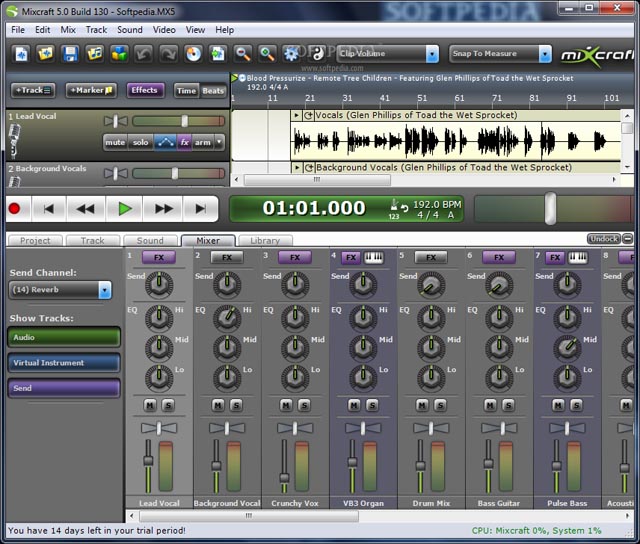This screenshot has width=640, height=544.
Task: Undo last action with the toolbar arrow
Action: (x=144, y=53)
